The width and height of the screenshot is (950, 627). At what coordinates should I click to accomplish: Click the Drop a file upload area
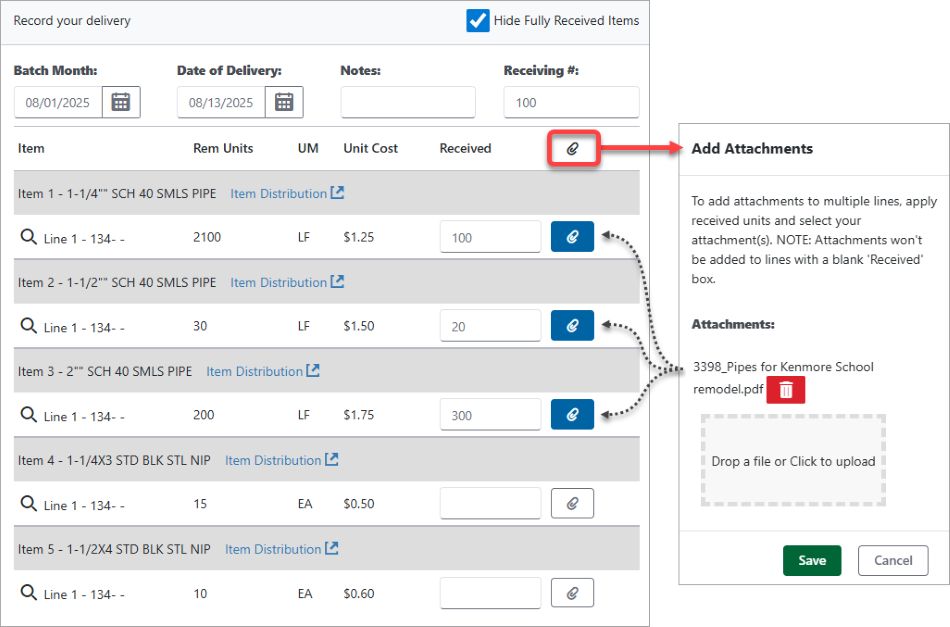[x=793, y=461]
